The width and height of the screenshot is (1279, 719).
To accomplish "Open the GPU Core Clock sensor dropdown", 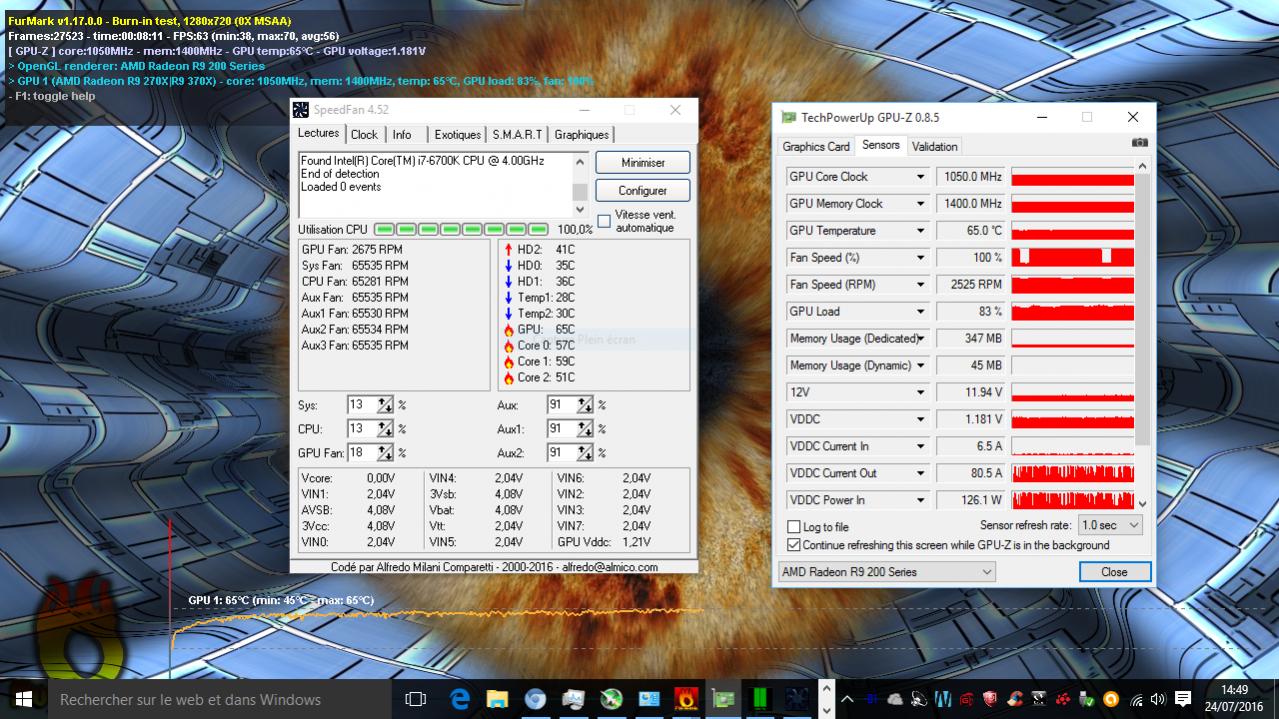I will pos(920,177).
